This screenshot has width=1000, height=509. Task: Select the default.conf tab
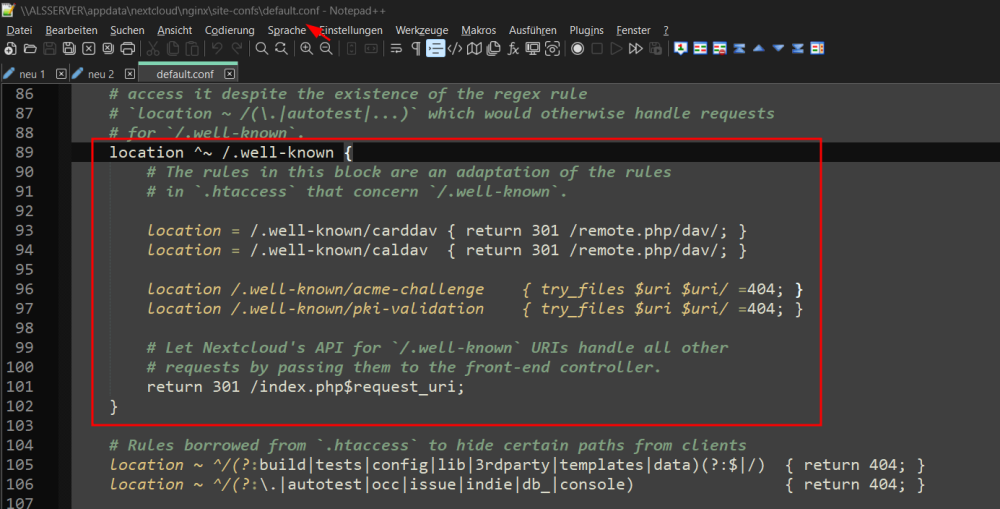pyautogui.click(x=185, y=74)
